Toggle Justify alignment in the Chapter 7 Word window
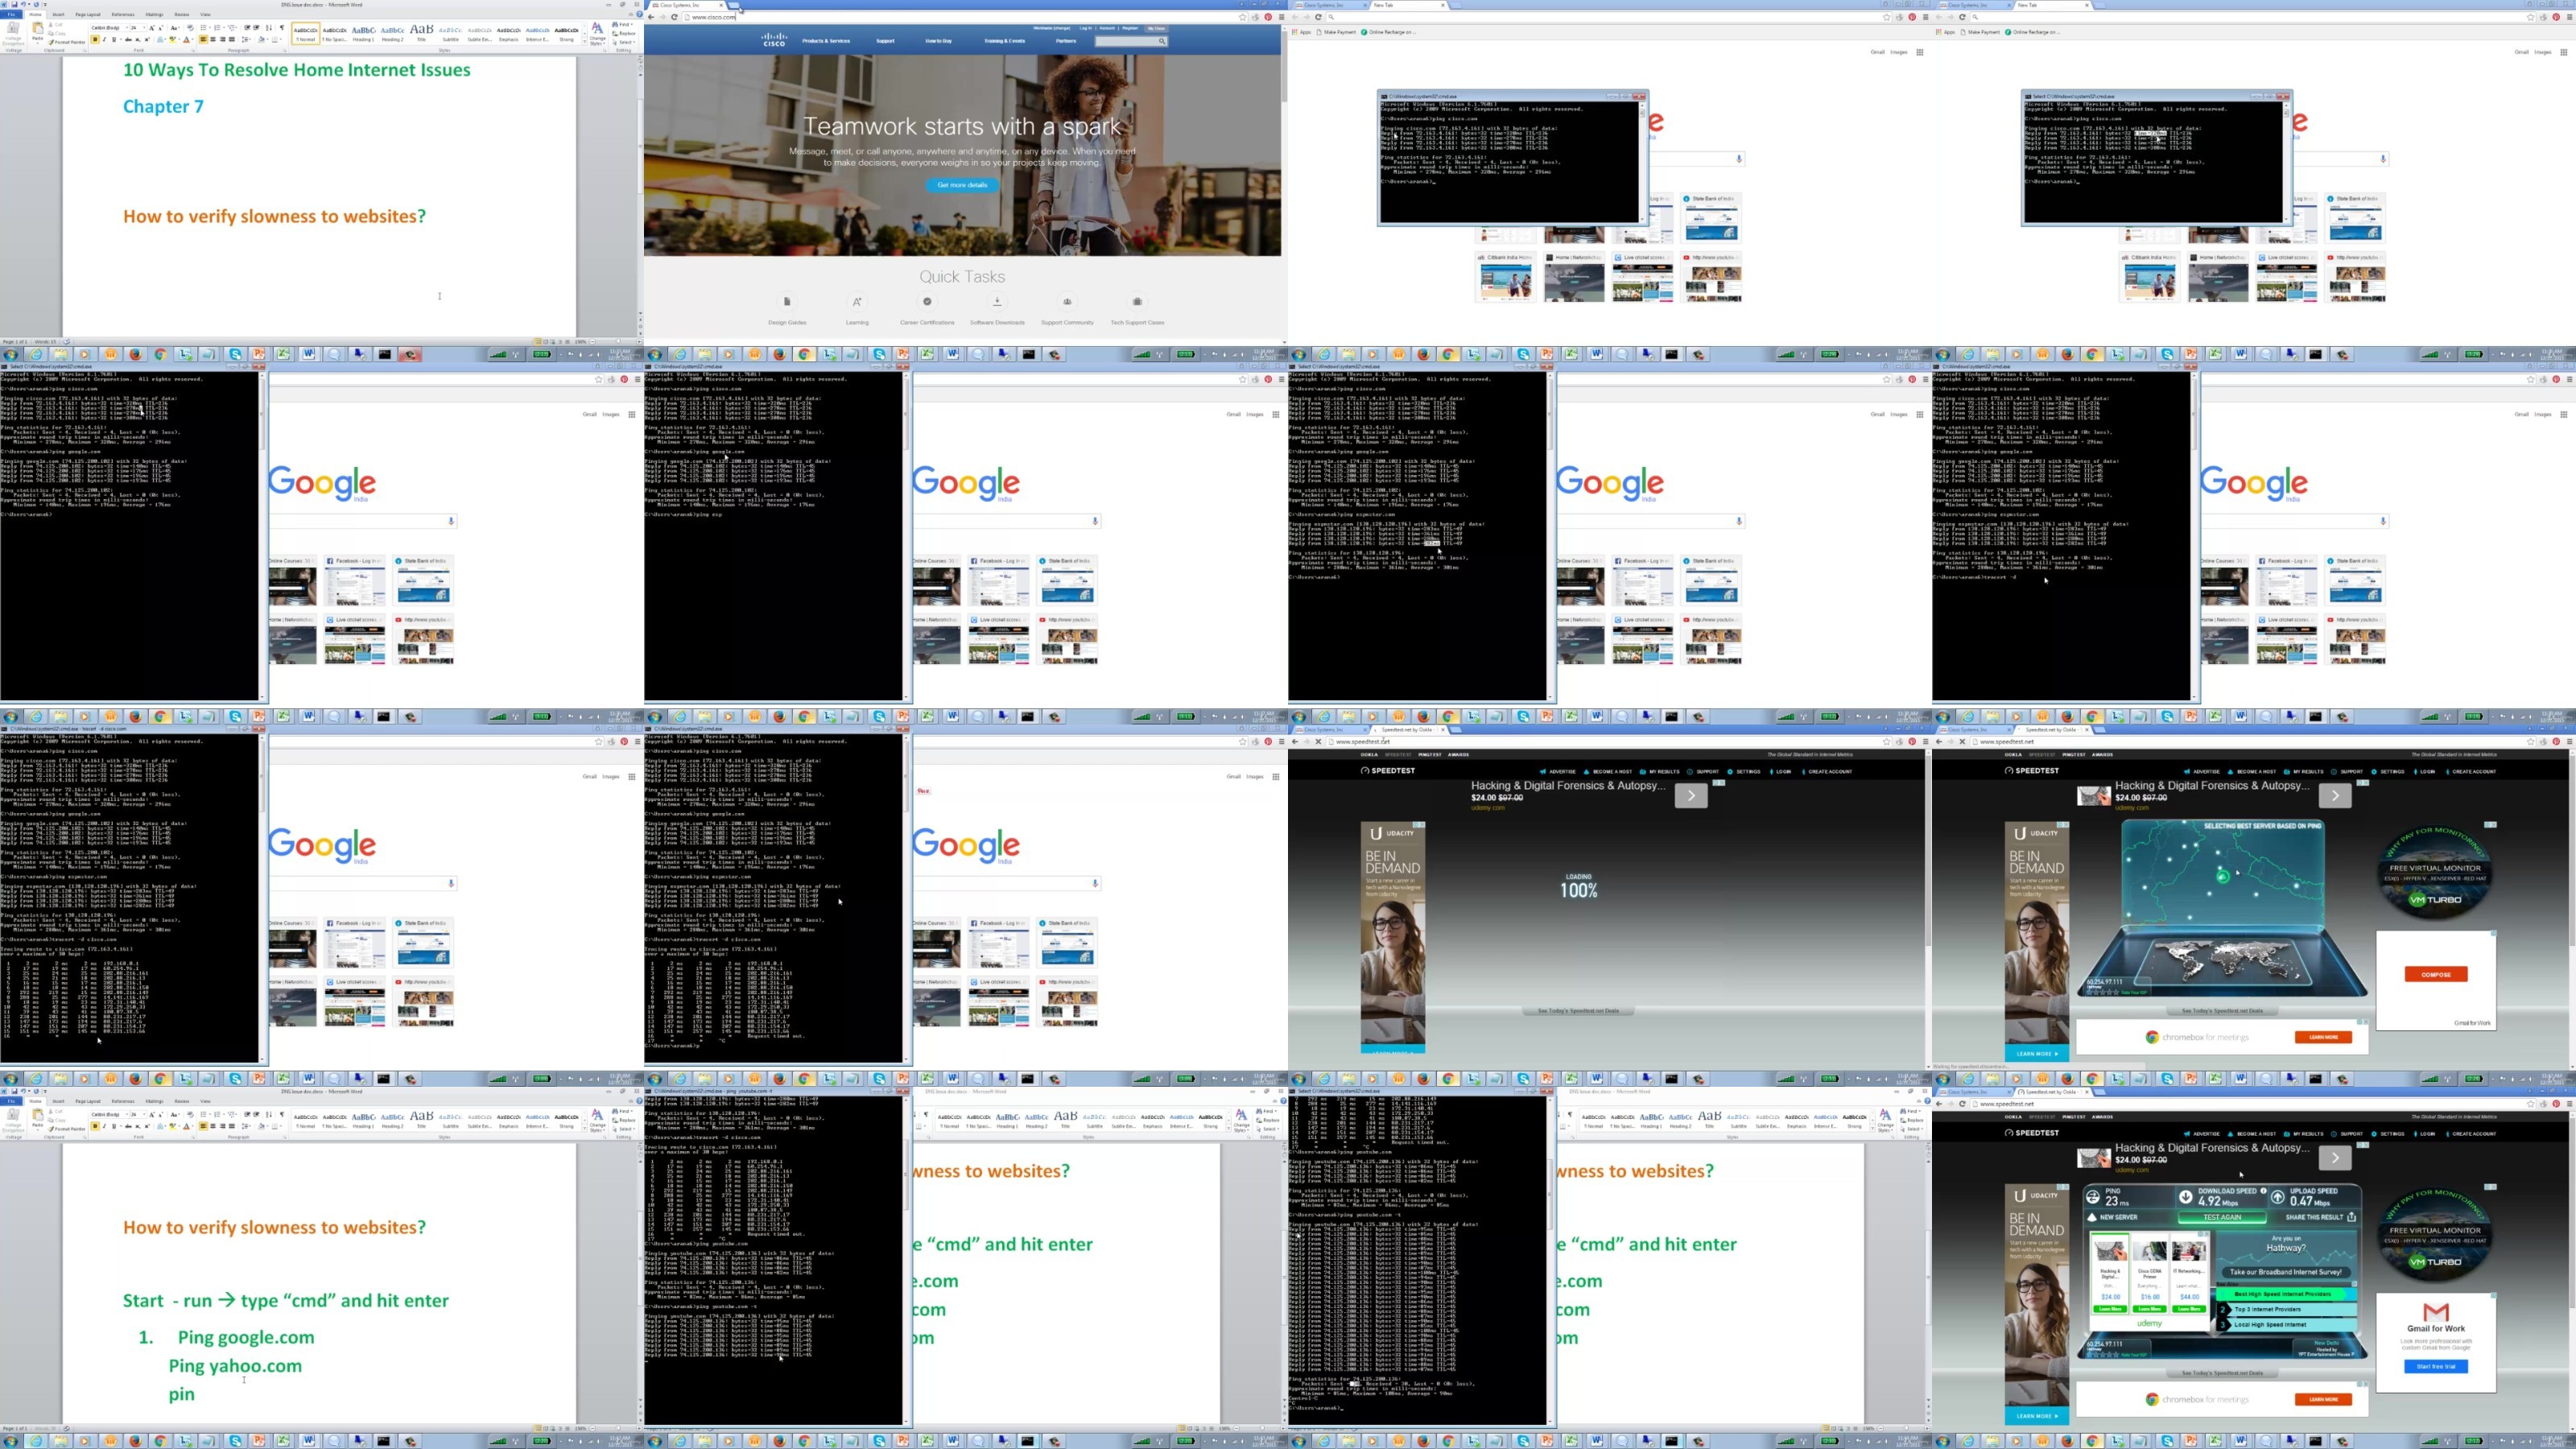Screen dimensions: 2576x1449 232,39
